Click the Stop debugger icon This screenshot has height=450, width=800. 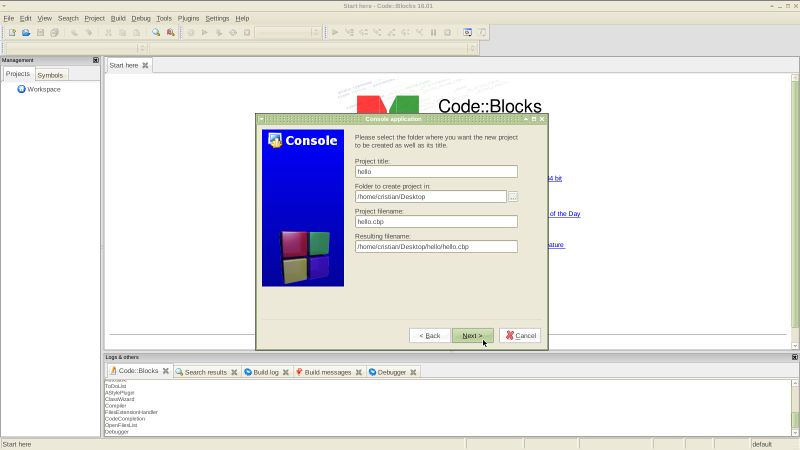(447, 32)
